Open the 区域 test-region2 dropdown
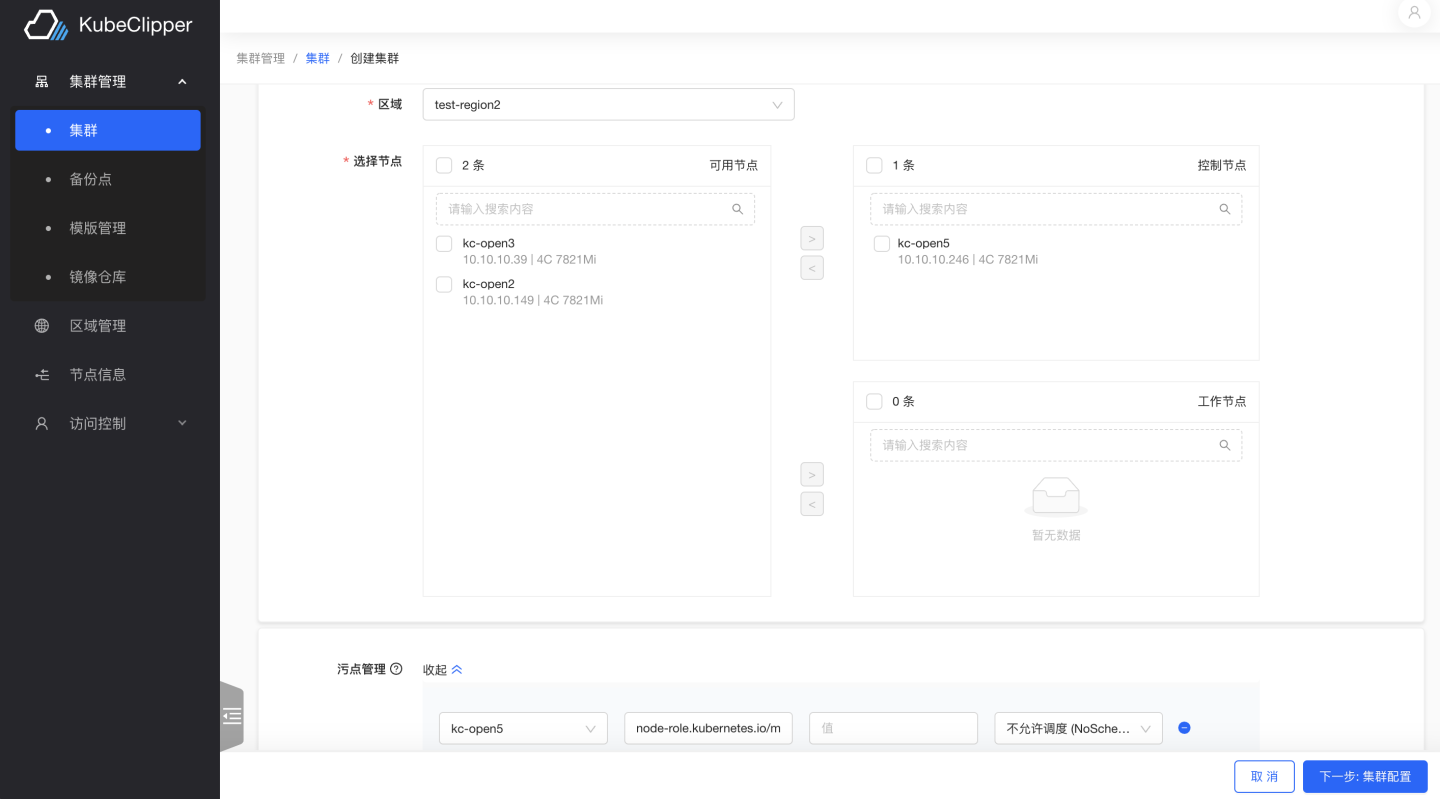Viewport: 1440px width, 799px height. [x=609, y=104]
